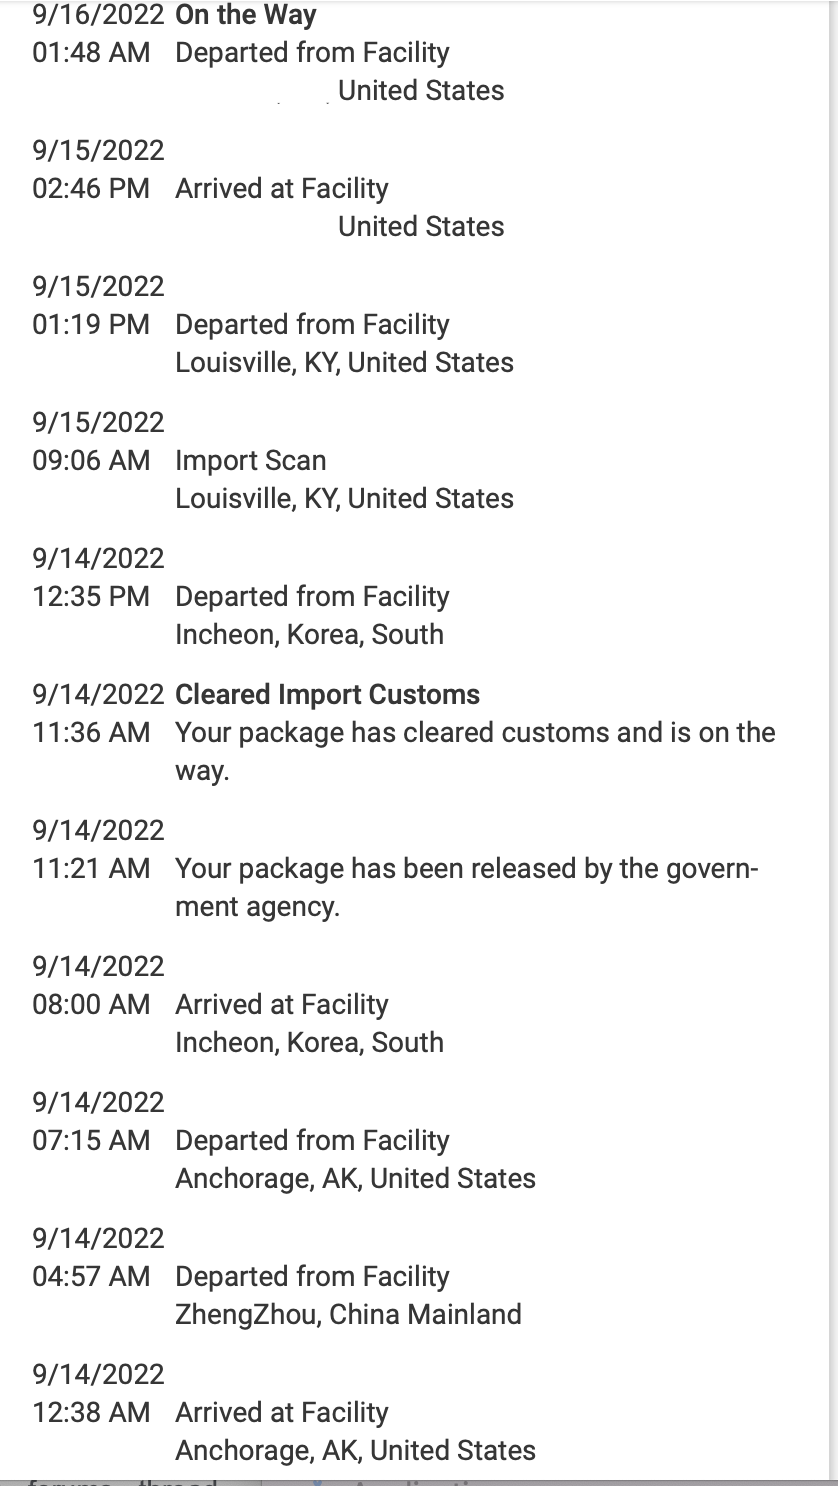Select the 'Import Scan' event text

coord(250,461)
